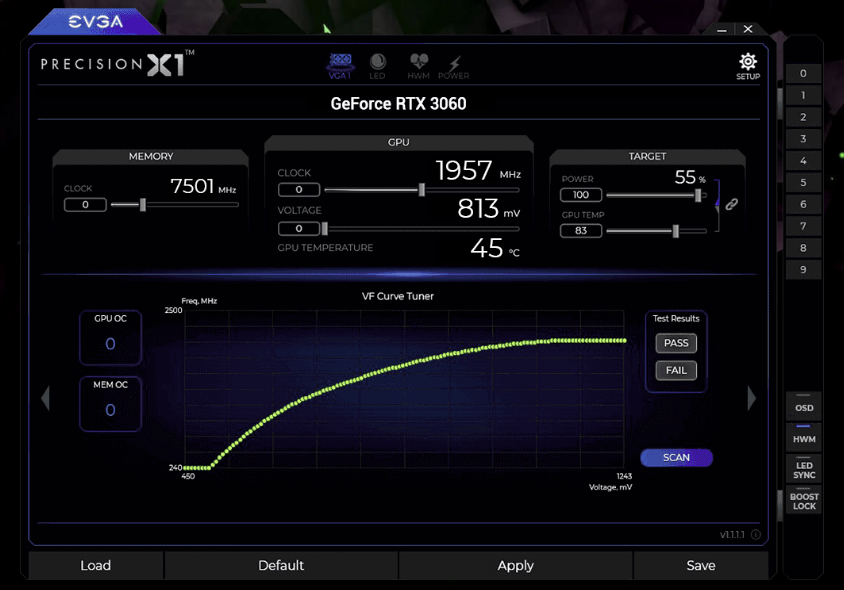Click the memory clock offset input field
844x590 pixels.
point(85,205)
